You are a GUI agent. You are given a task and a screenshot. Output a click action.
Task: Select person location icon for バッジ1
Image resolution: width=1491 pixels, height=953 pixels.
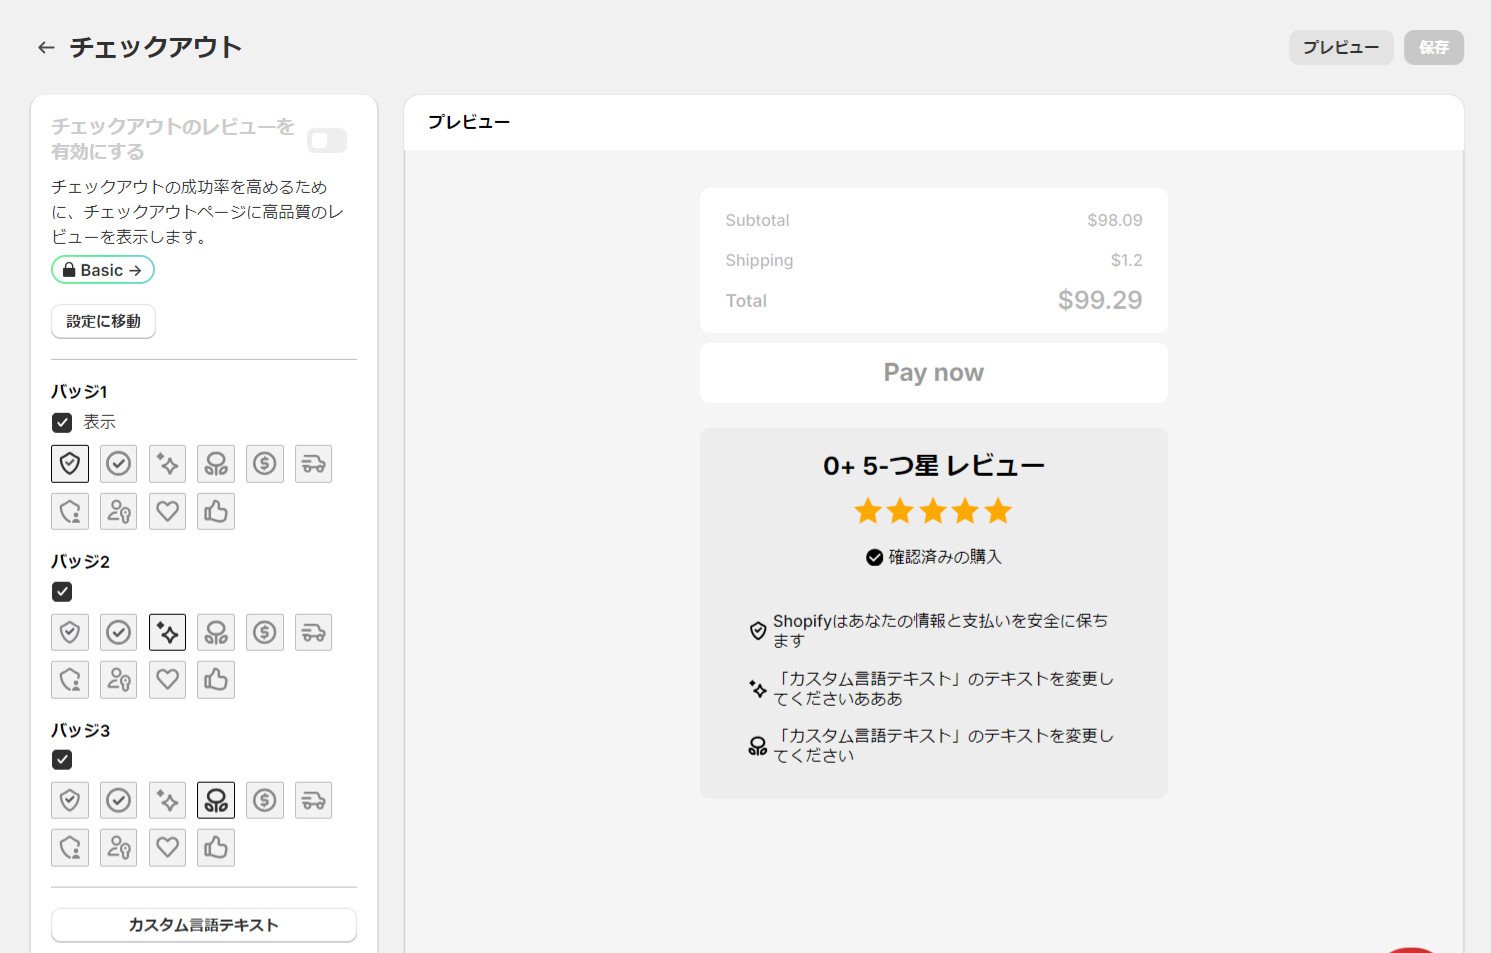pyautogui.click(x=119, y=511)
